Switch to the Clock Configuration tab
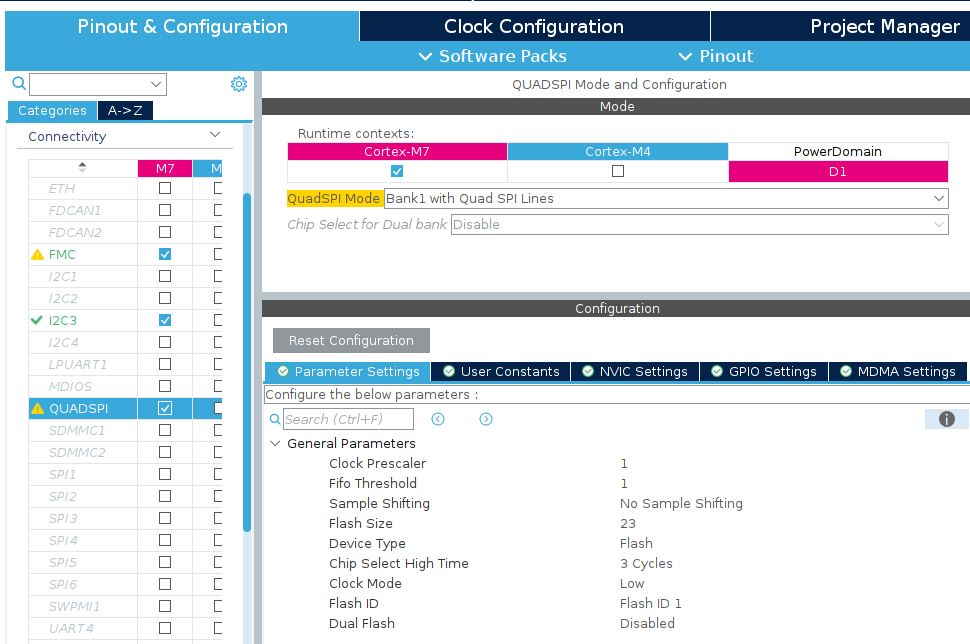 click(534, 27)
